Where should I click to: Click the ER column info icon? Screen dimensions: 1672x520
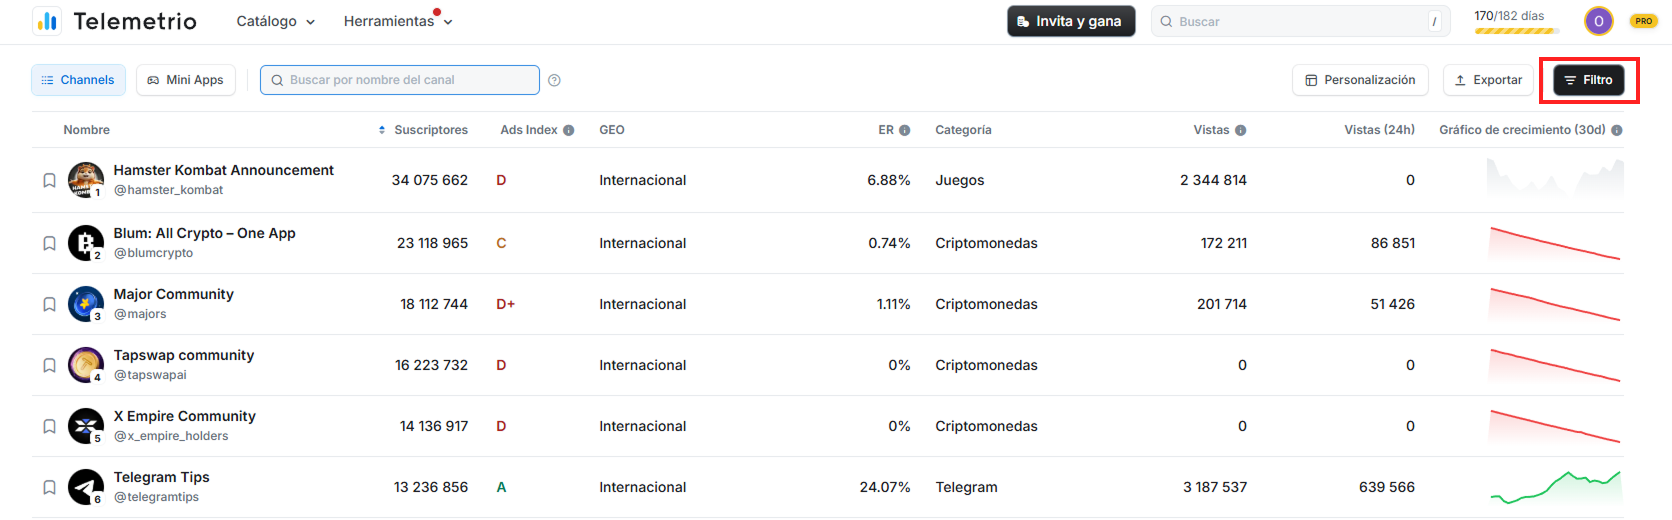(x=904, y=130)
